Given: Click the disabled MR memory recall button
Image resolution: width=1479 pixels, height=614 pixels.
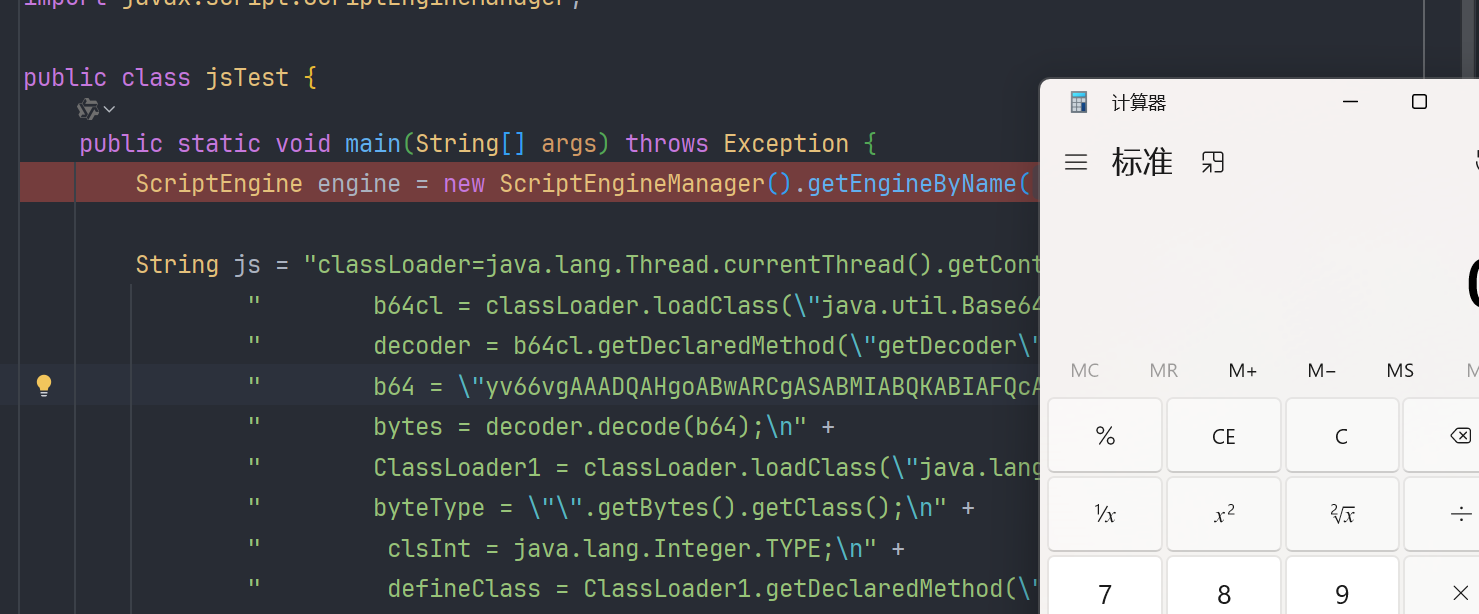Looking at the screenshot, I should click(x=1164, y=371).
